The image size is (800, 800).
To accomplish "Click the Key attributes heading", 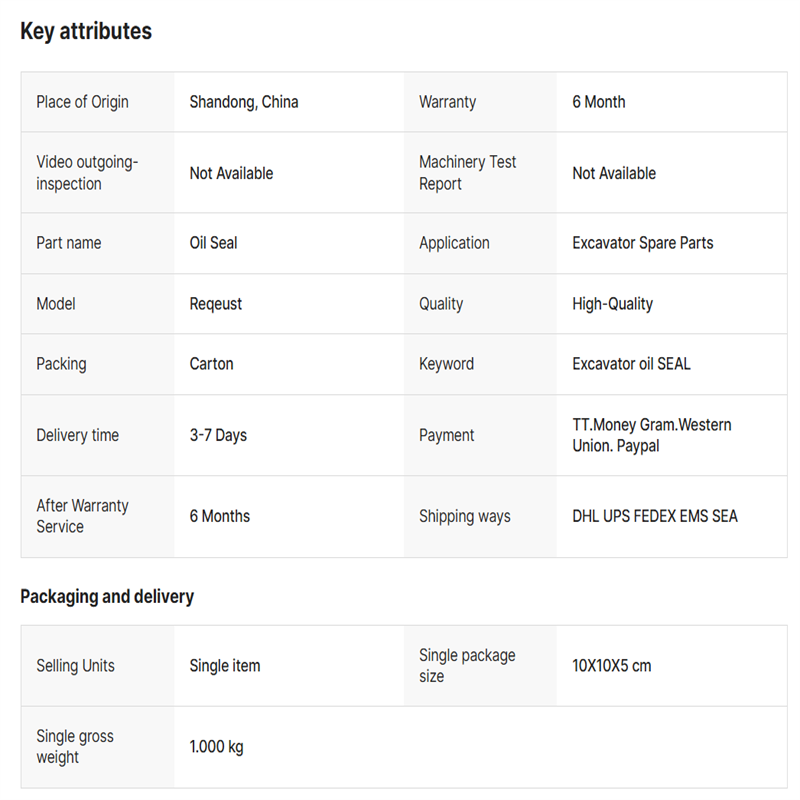I will coord(86,31).
